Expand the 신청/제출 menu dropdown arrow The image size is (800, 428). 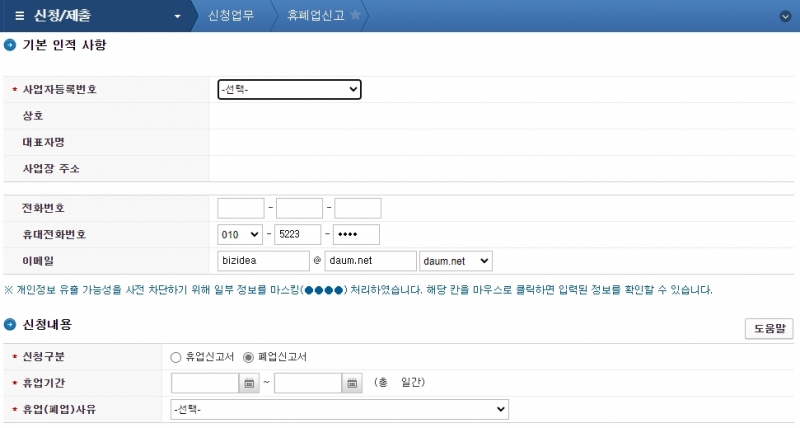tap(177, 16)
